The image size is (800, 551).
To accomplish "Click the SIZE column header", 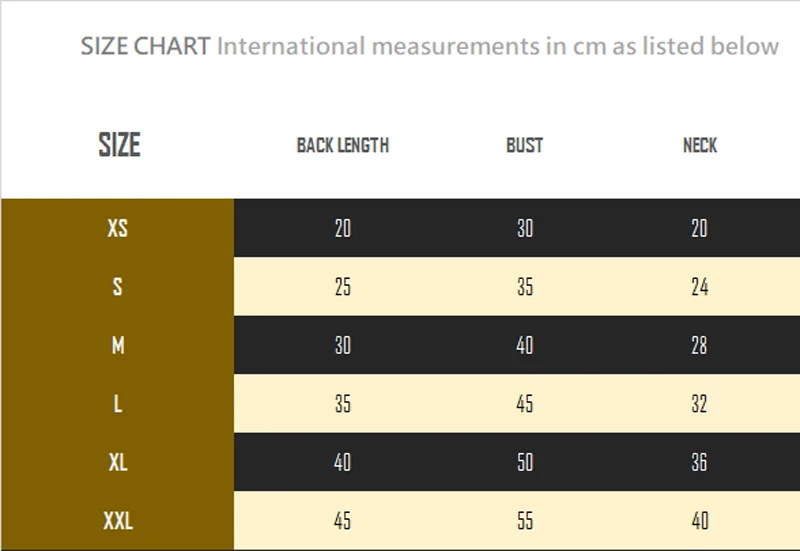I will tap(119, 145).
